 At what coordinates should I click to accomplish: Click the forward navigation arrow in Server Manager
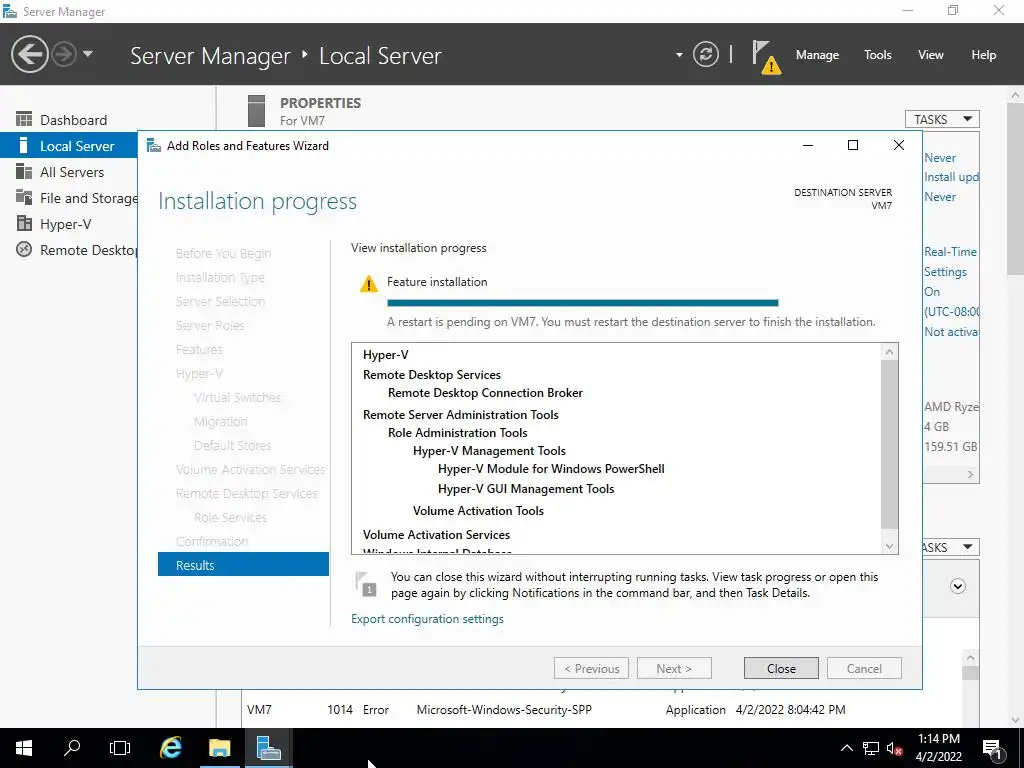click(x=64, y=54)
